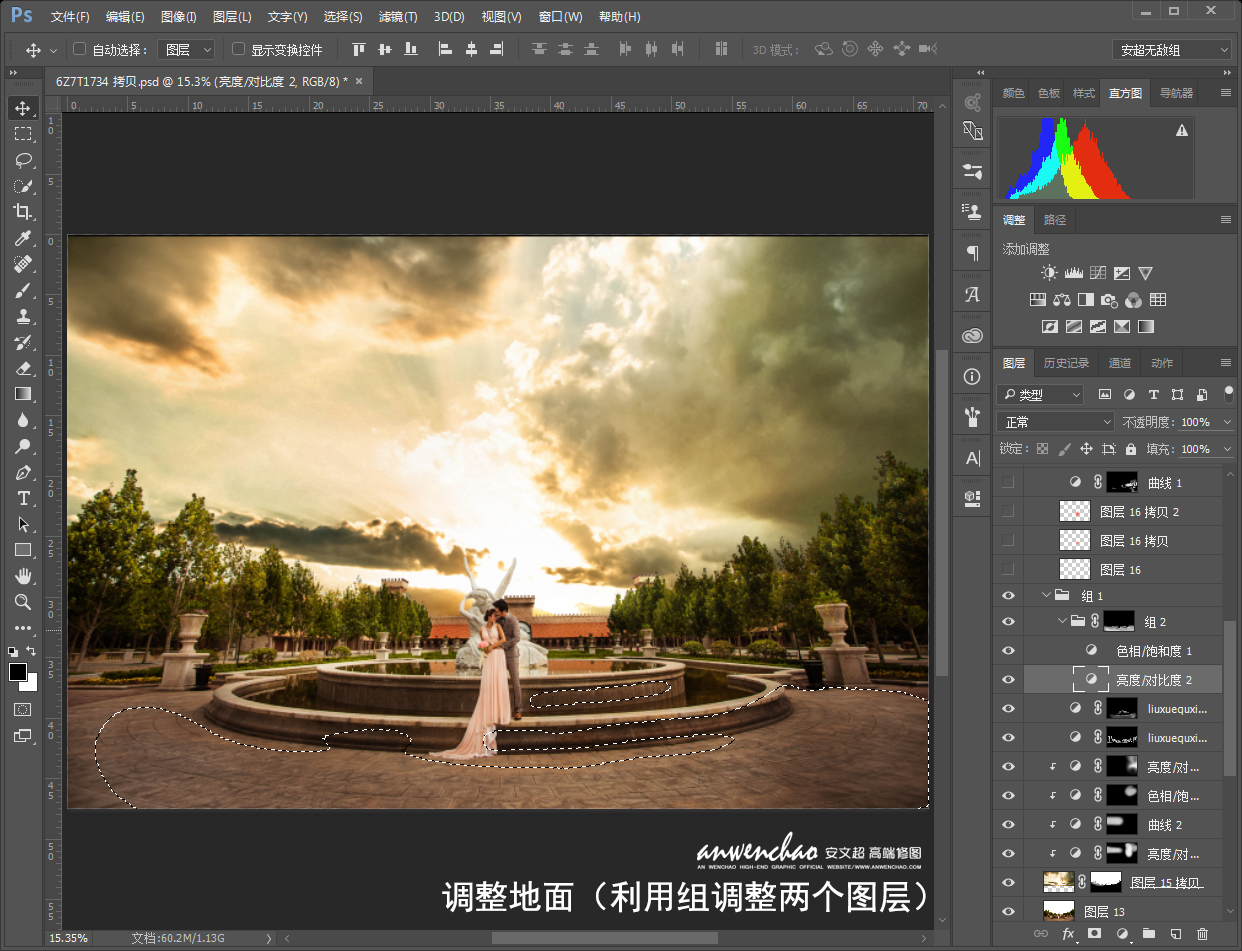Show the 曲线 1 layer

click(1008, 482)
